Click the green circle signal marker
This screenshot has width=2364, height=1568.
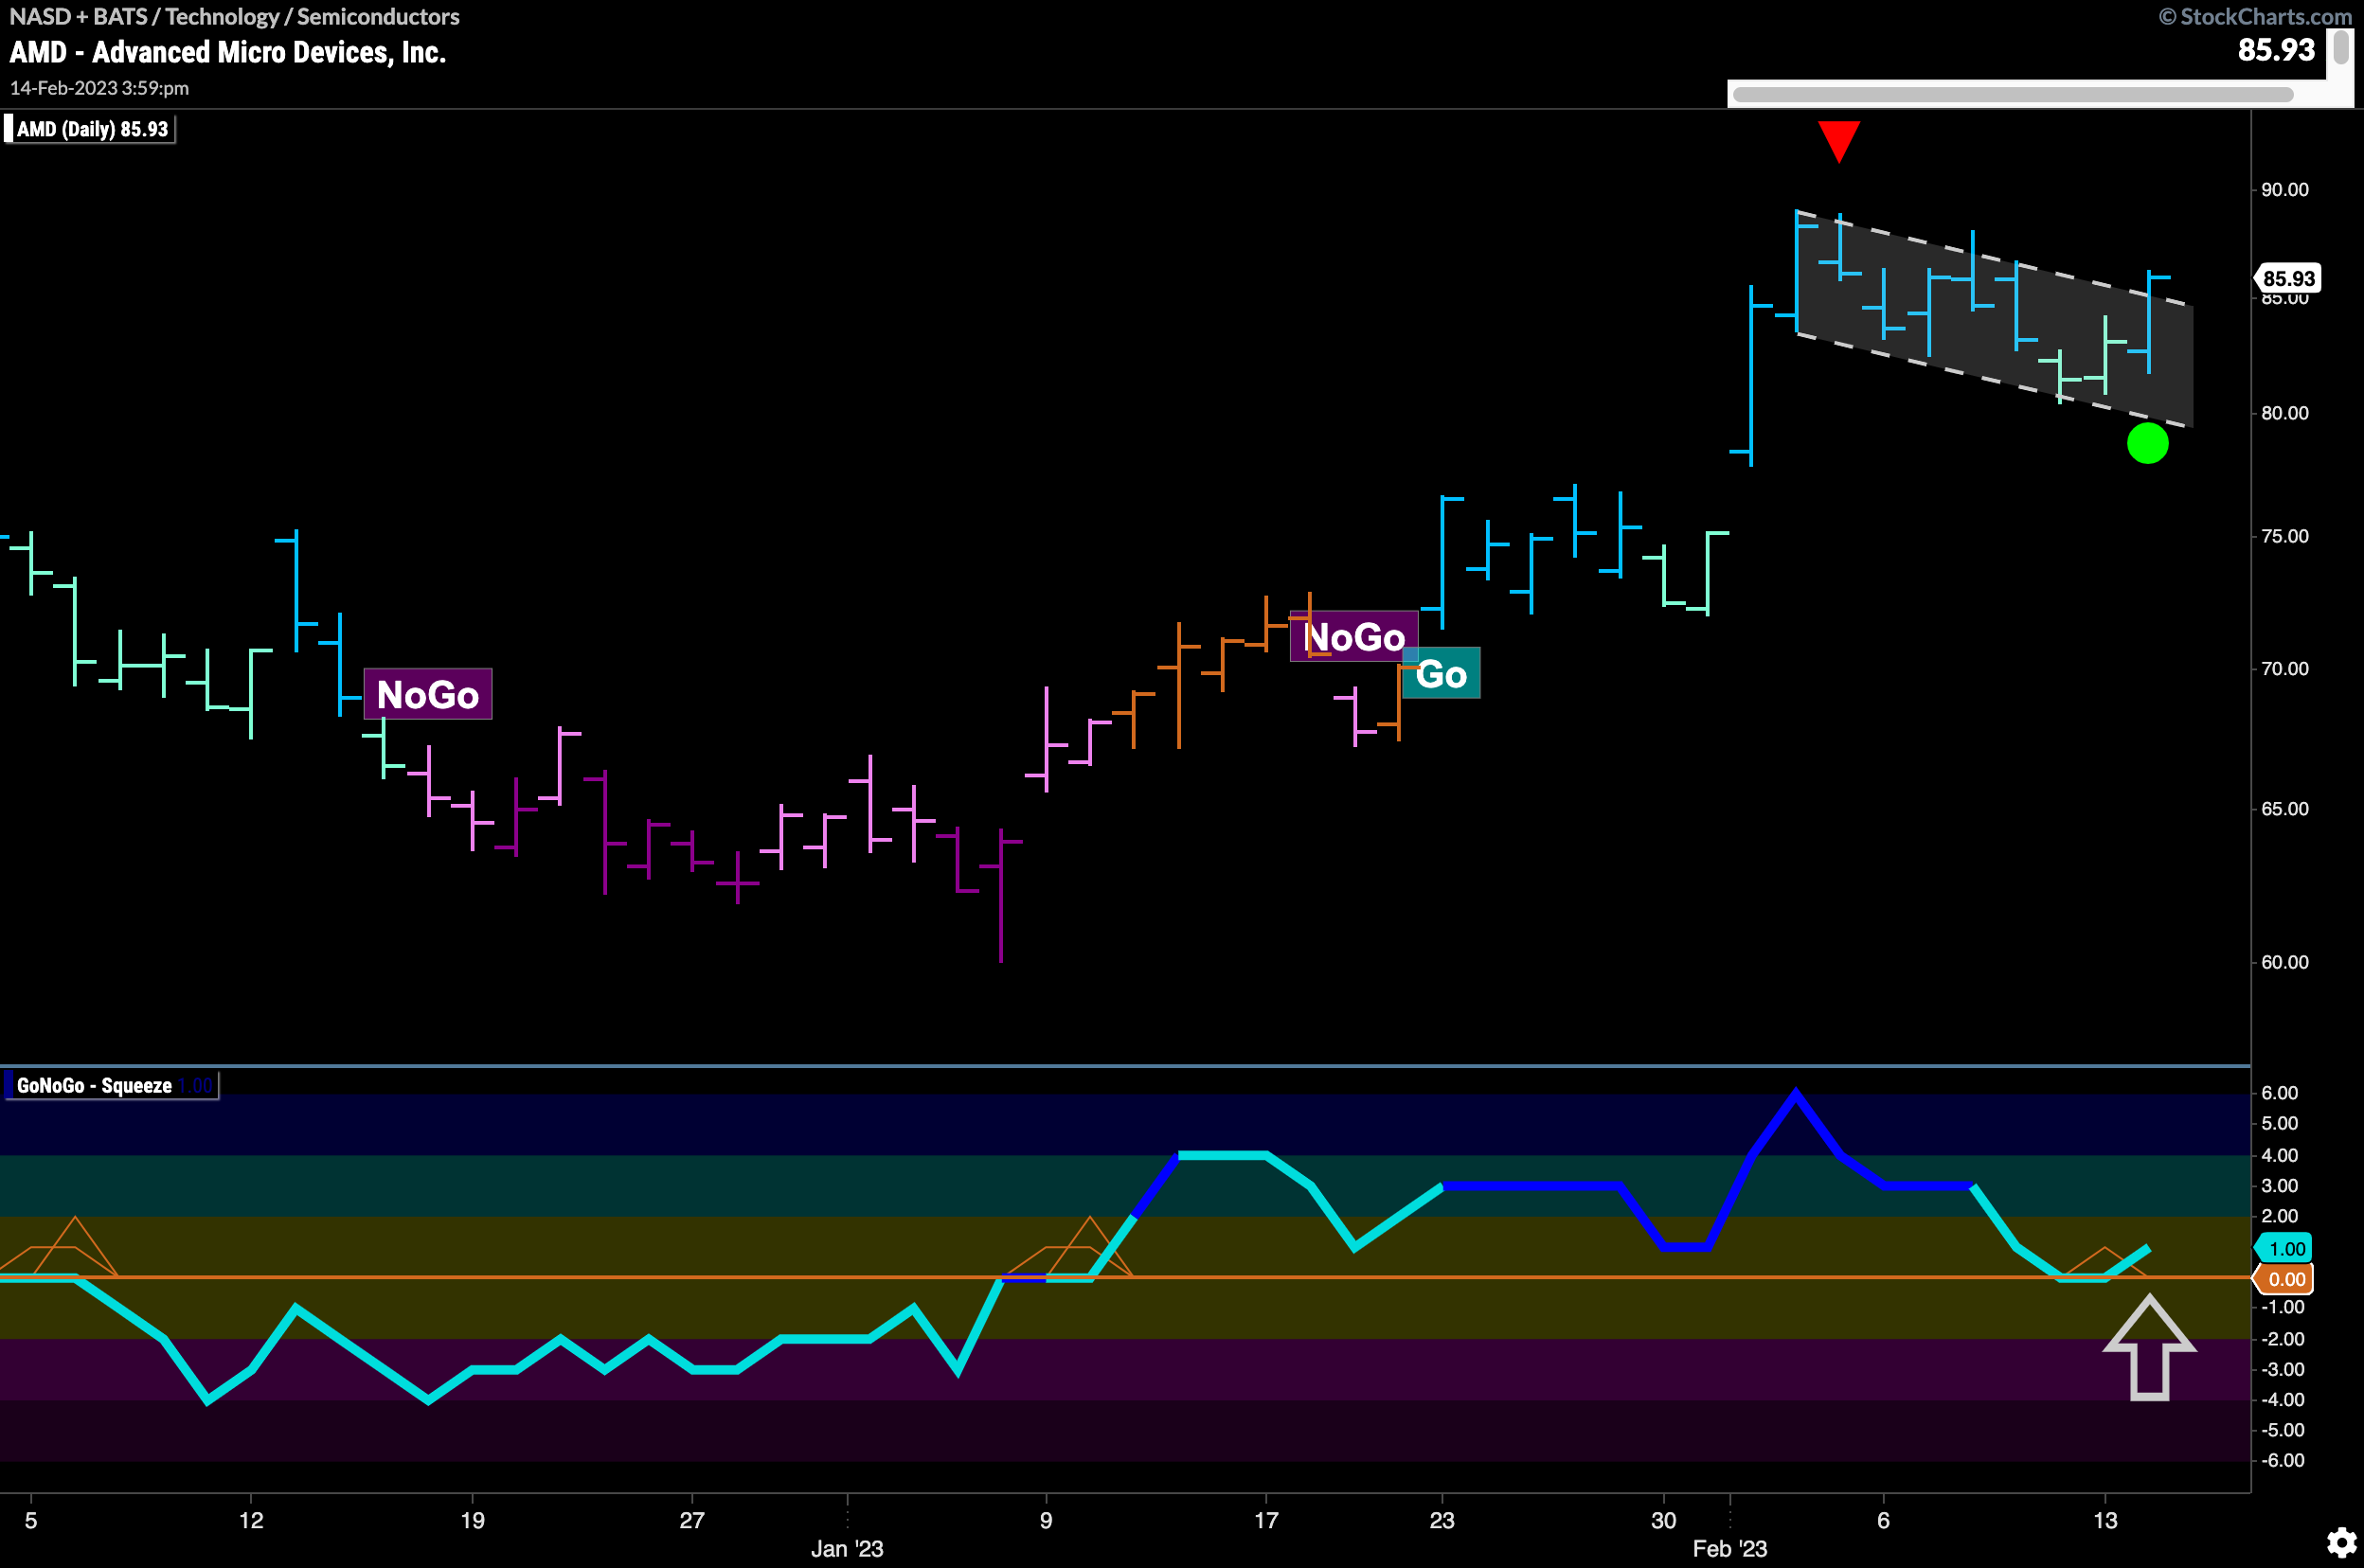(x=2147, y=443)
